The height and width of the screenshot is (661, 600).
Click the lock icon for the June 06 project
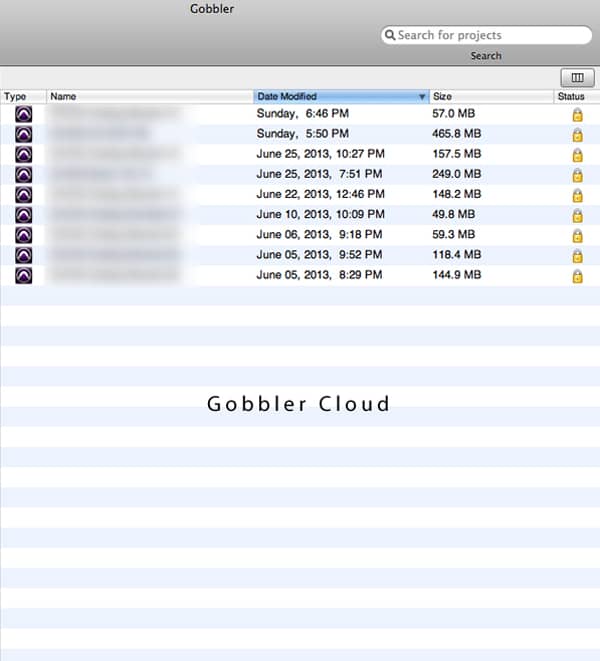point(577,236)
